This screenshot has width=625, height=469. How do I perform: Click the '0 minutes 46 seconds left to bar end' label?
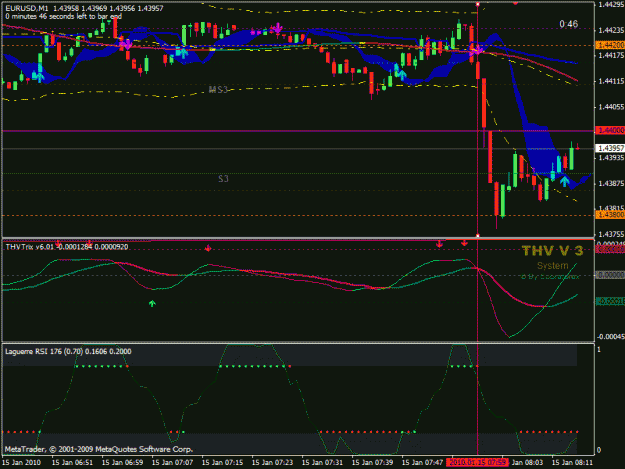[64, 16]
